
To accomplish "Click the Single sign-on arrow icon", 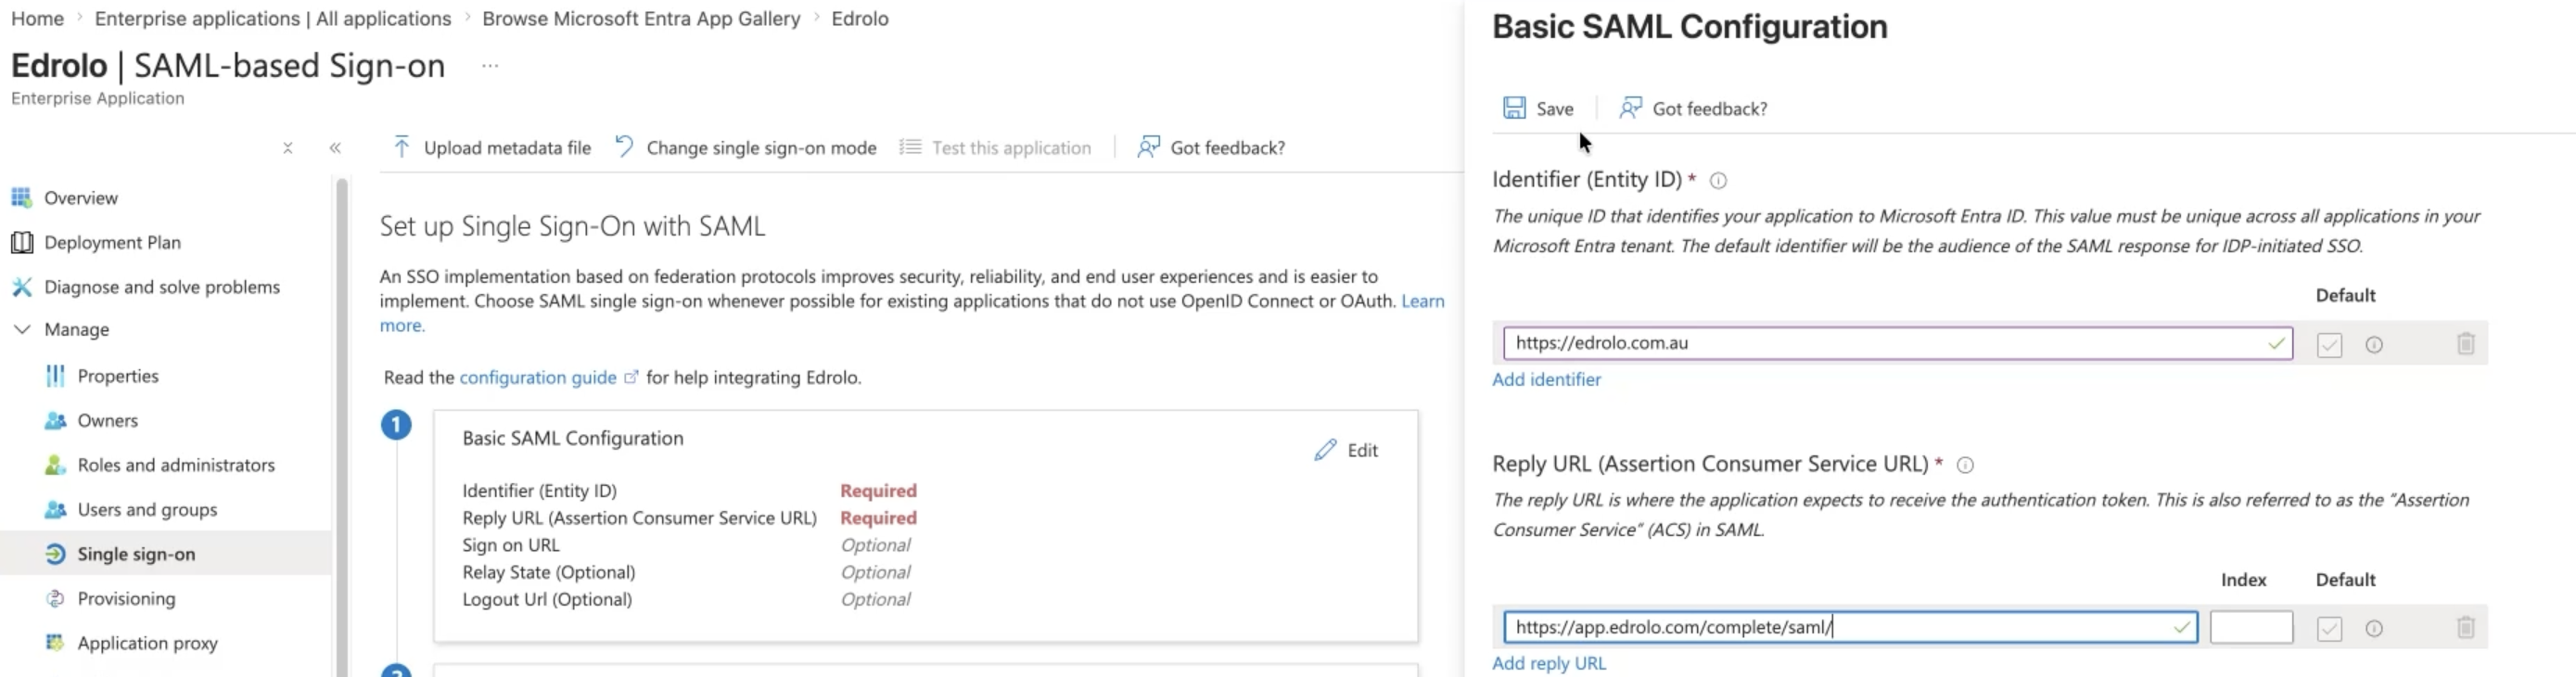I will 55,554.
